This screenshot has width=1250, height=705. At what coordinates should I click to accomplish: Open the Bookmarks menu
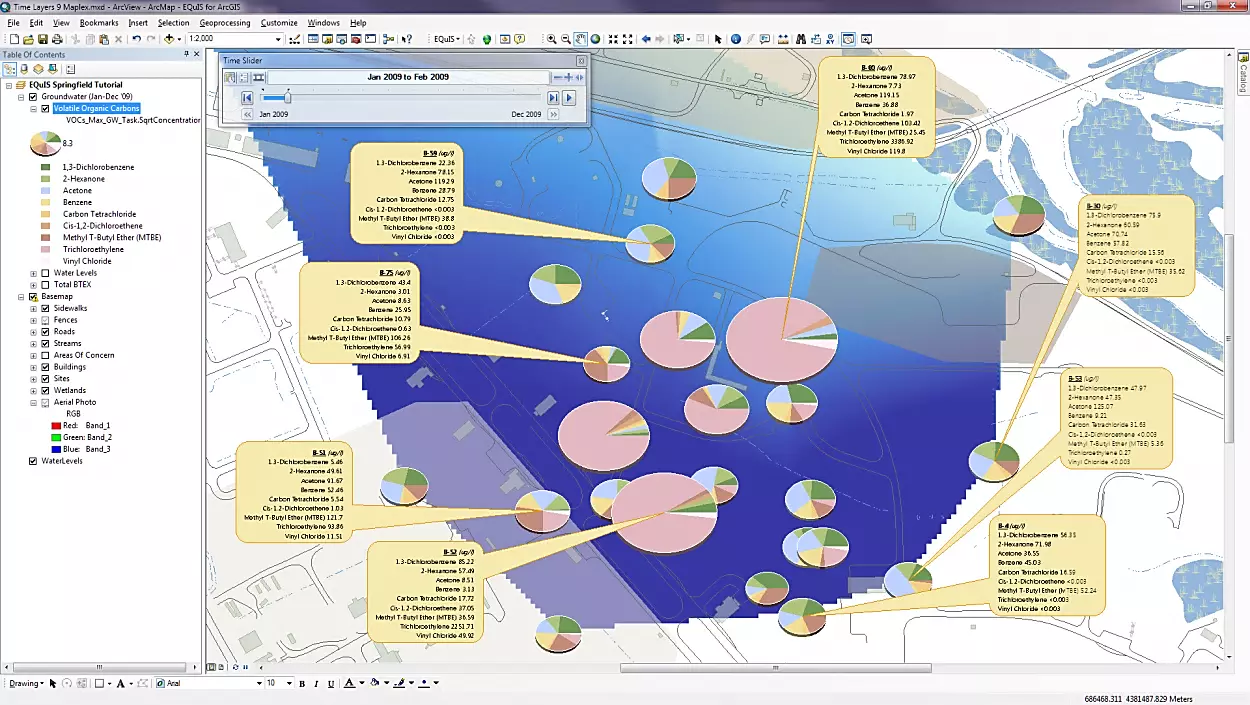99,22
